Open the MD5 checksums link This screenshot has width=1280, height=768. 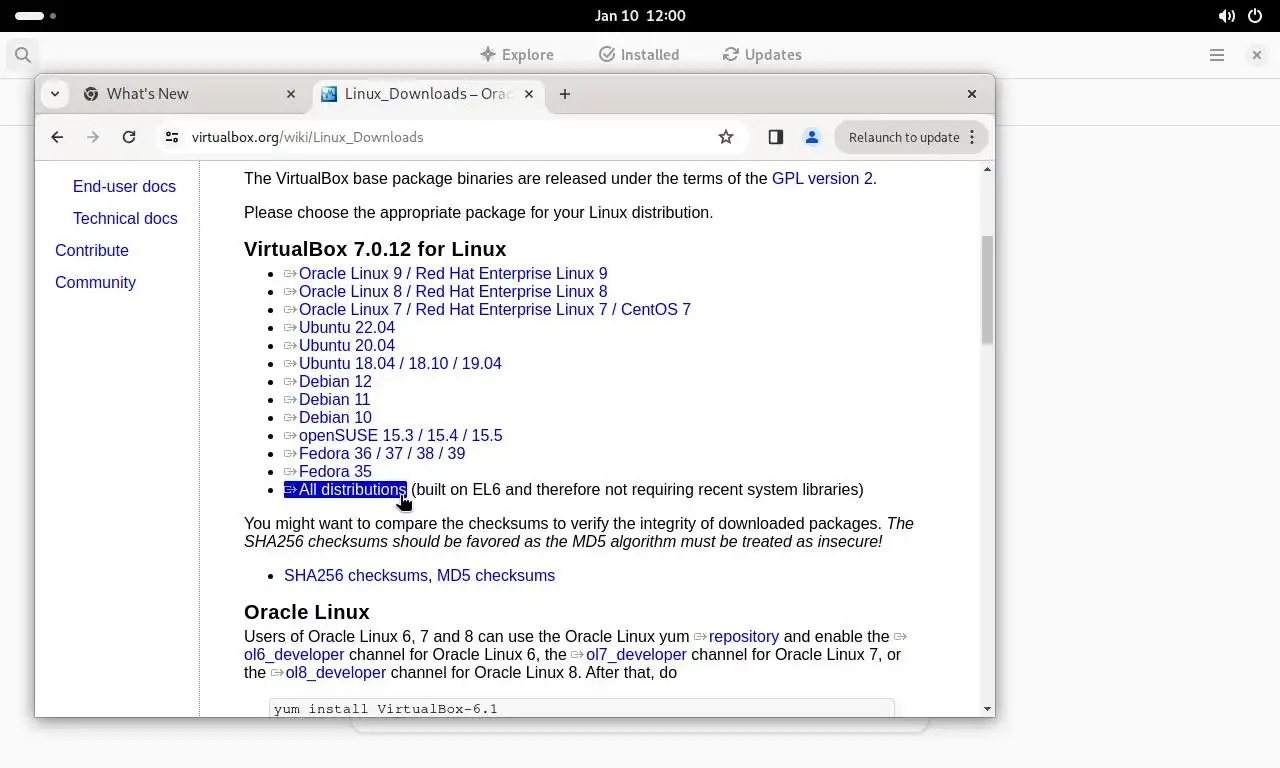point(496,576)
